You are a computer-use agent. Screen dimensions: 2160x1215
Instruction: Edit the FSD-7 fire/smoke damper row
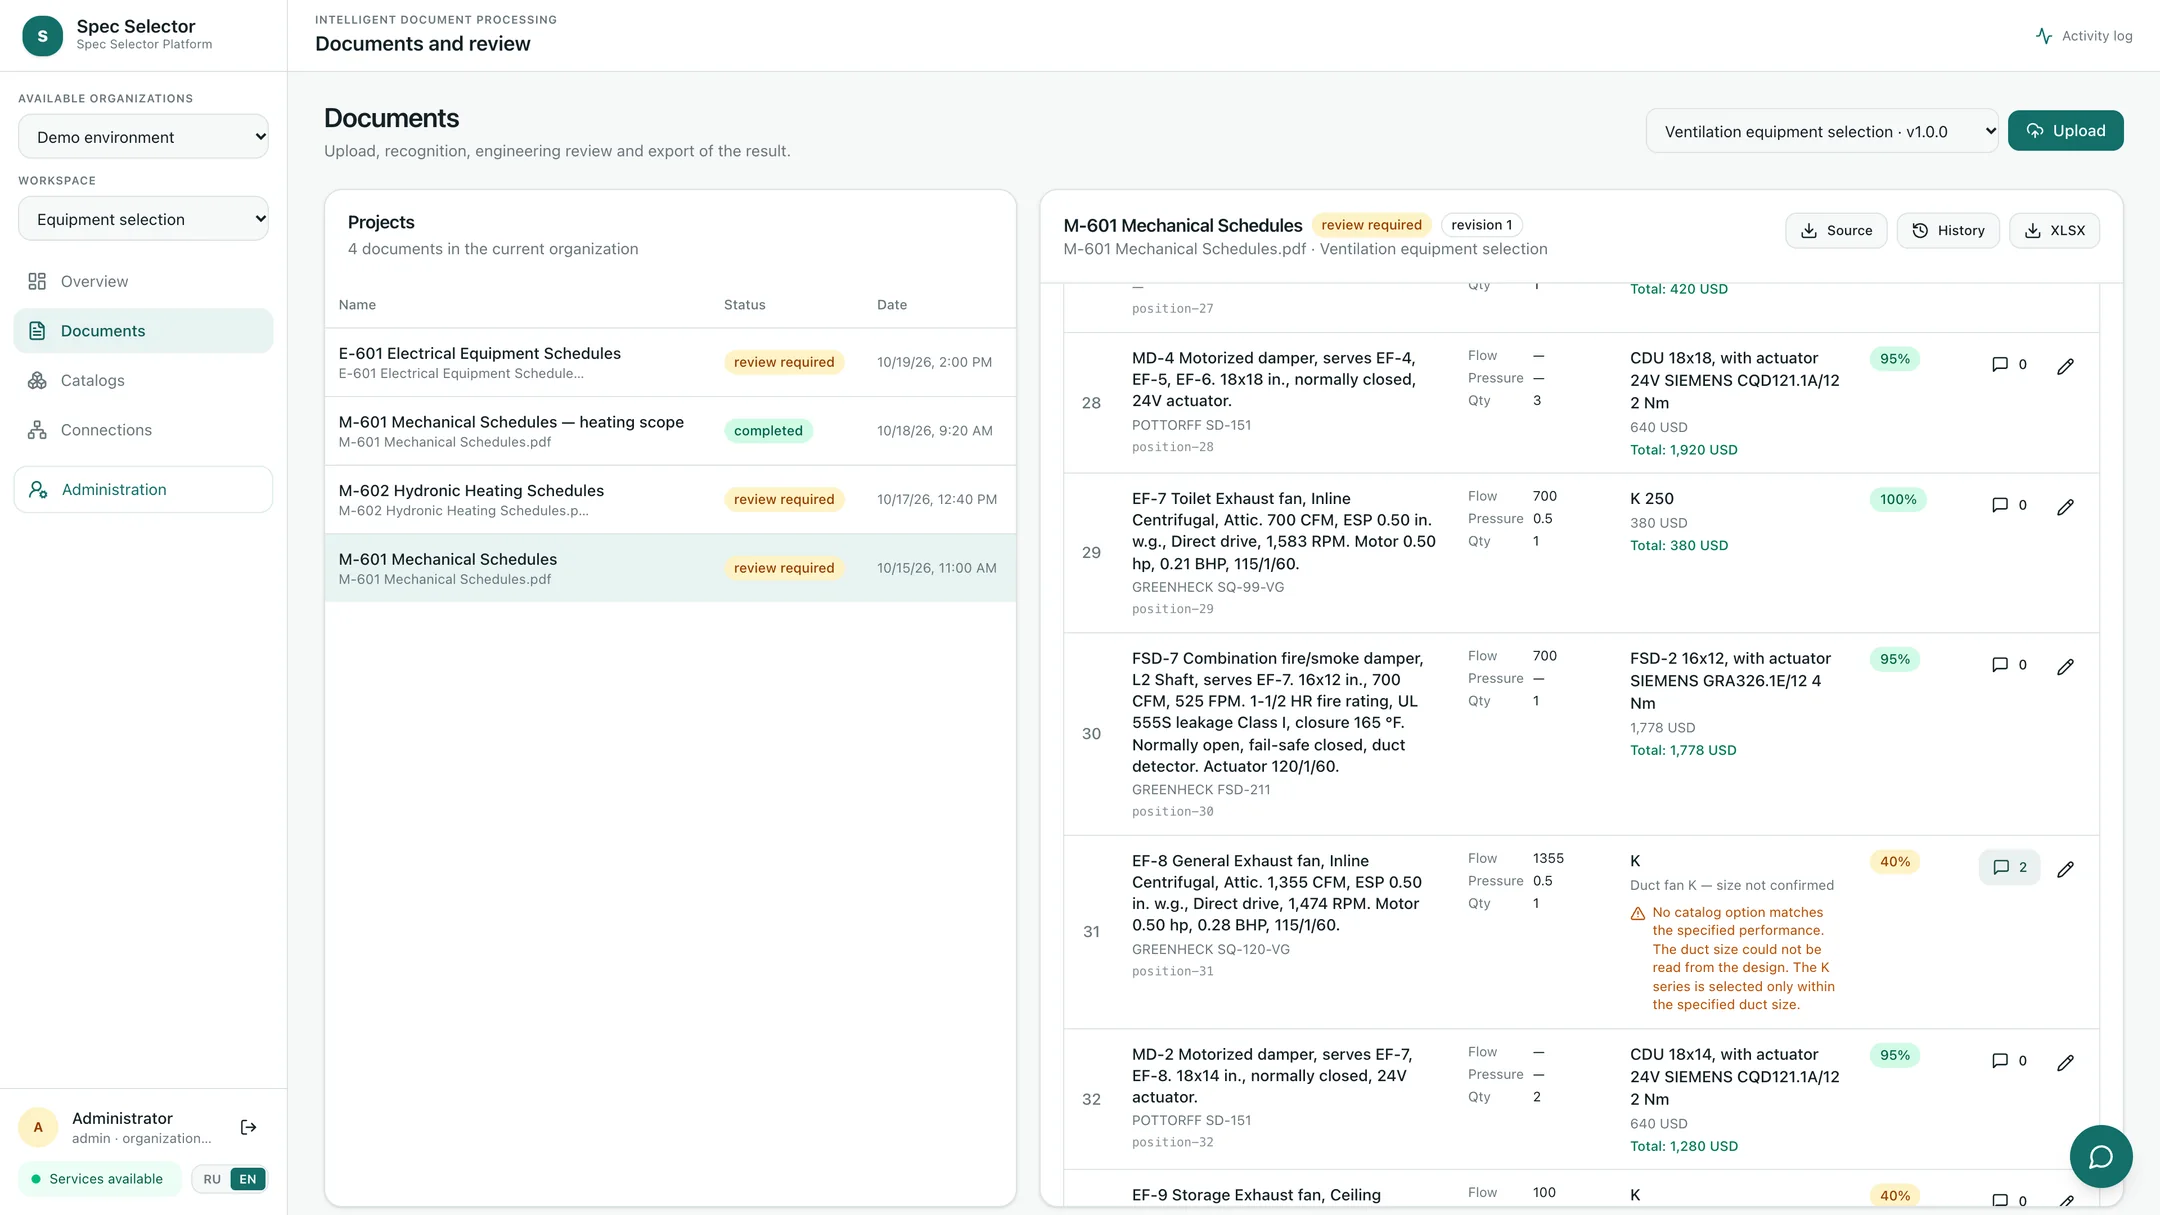point(2065,667)
